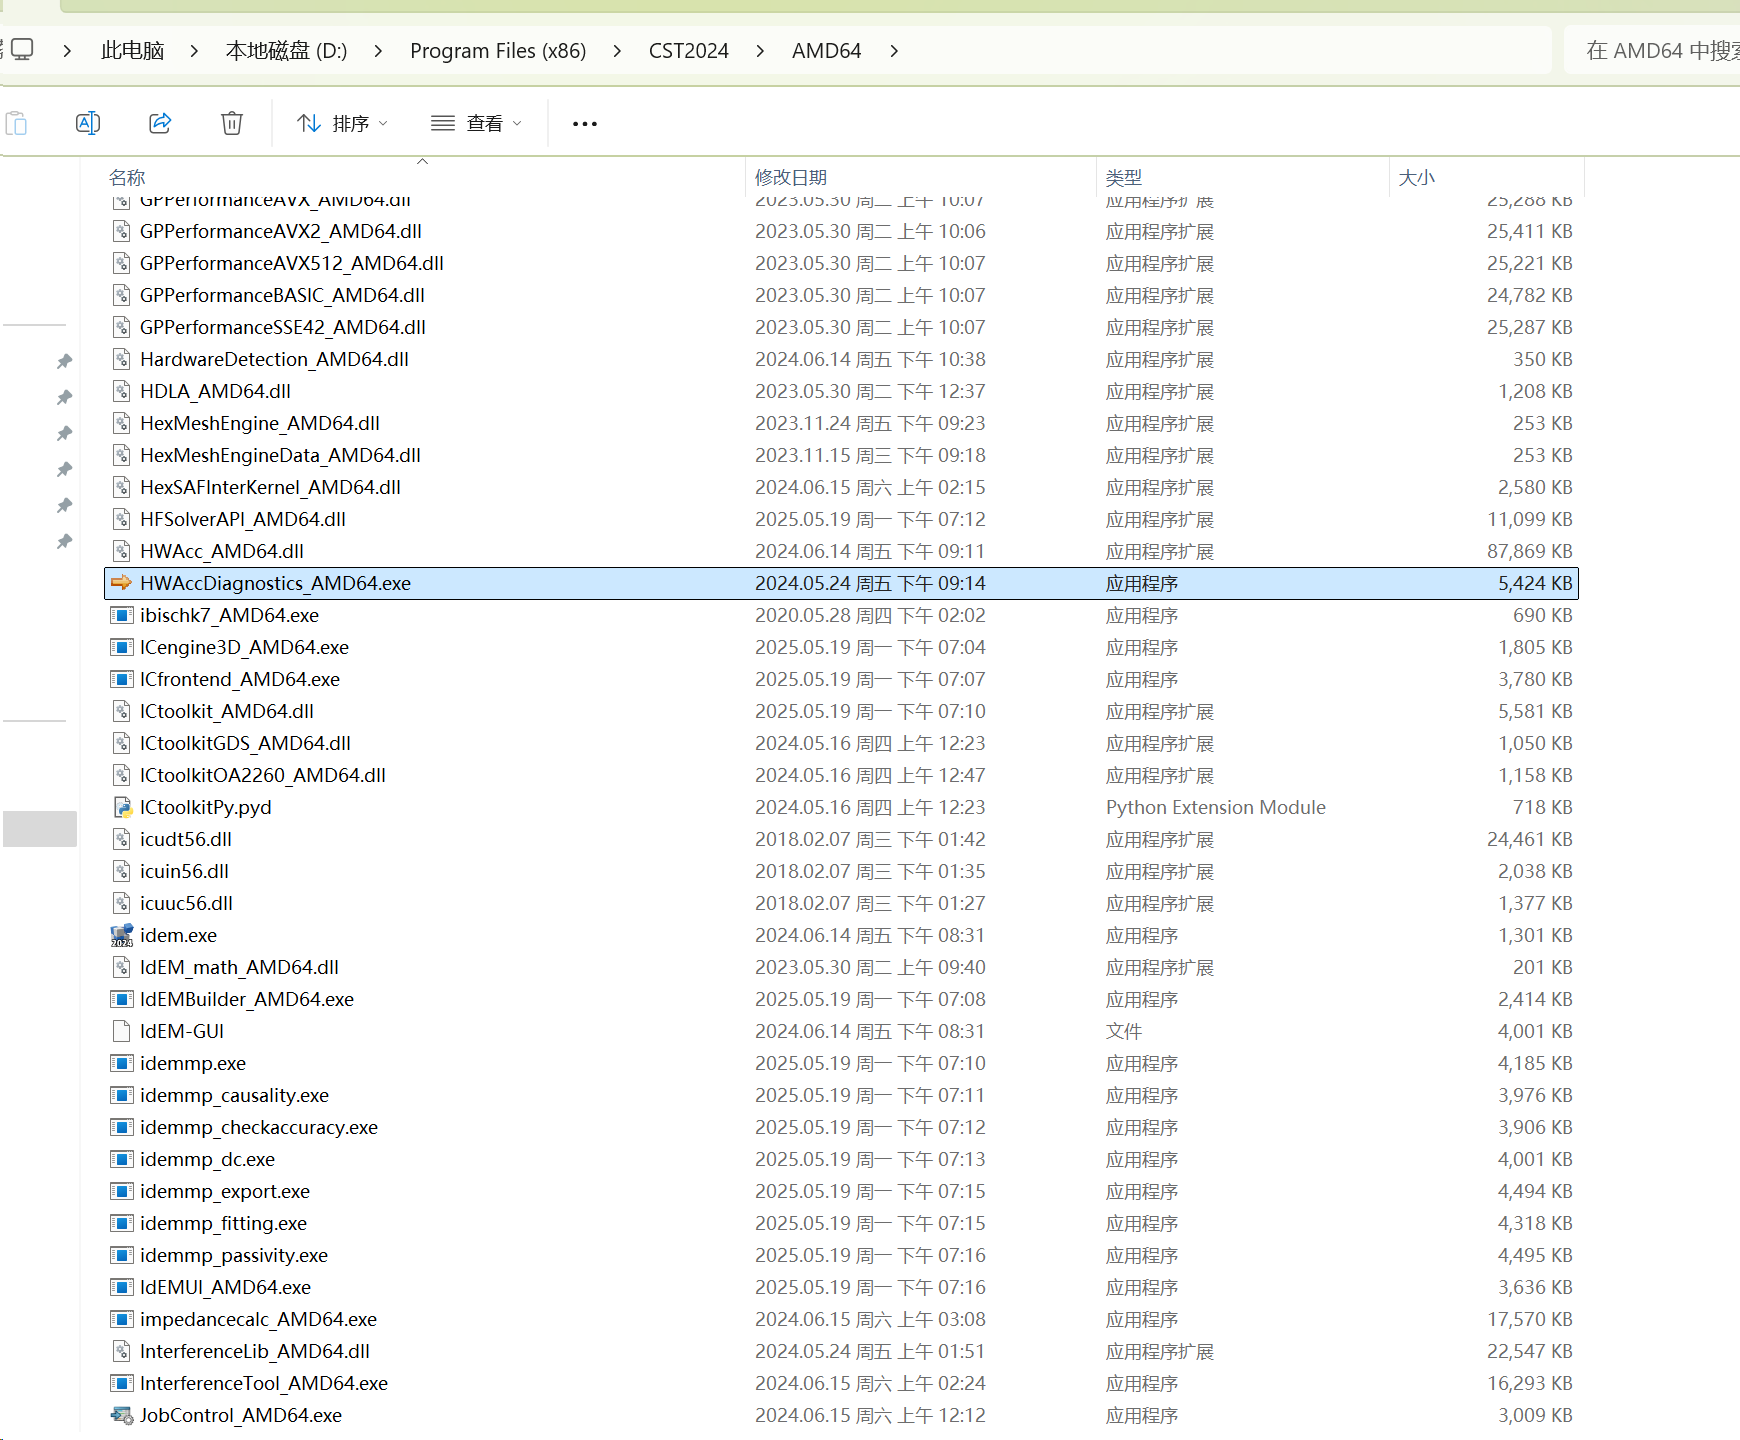Click the view layout icon next to 查看
1740x1440 pixels.
click(x=441, y=123)
